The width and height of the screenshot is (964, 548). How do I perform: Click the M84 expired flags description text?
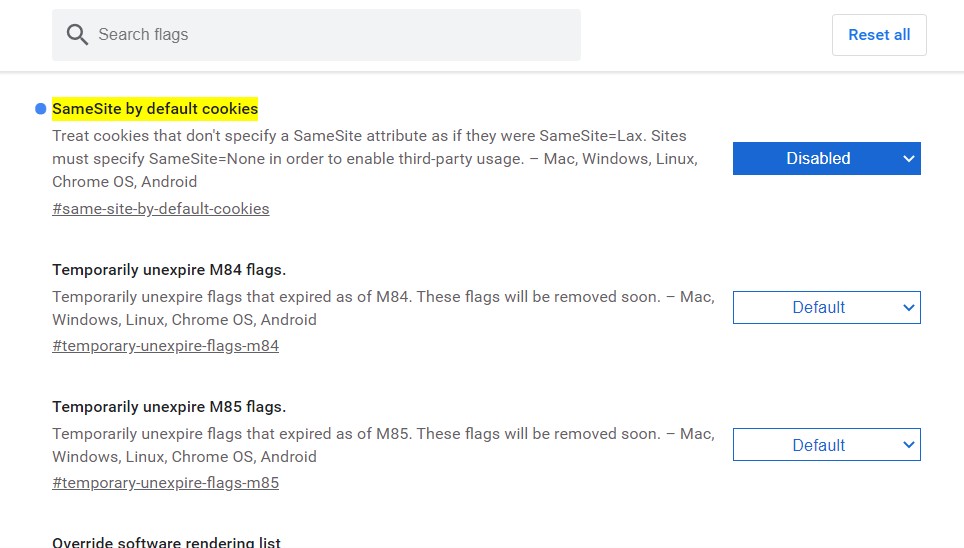(383, 308)
